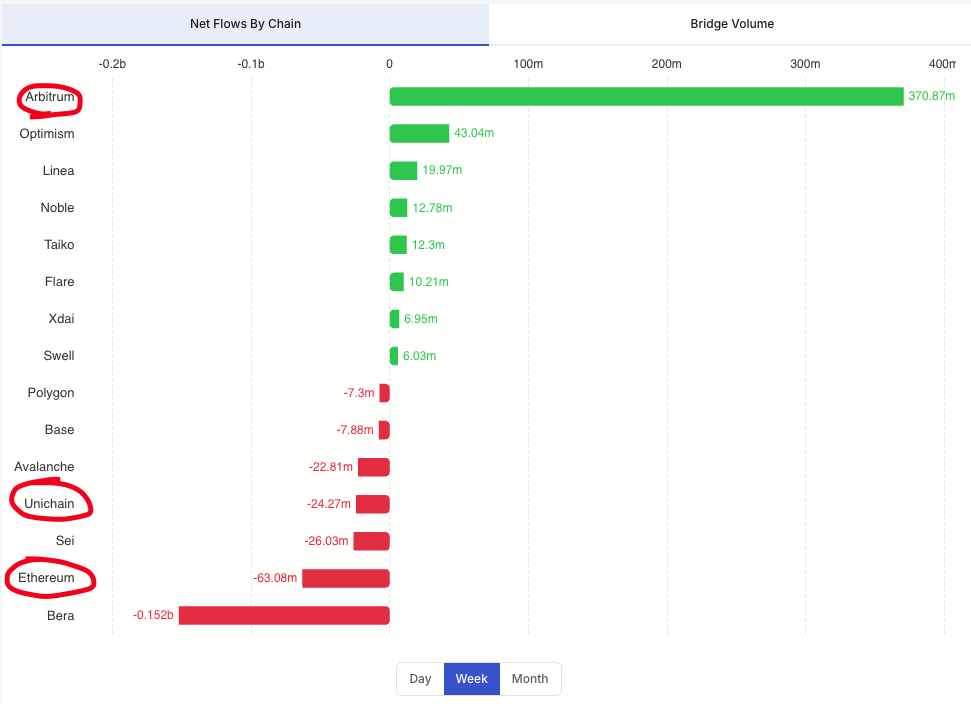Image resolution: width=971 pixels, height=704 pixels.
Task: Open the Bridge Volume tab
Action: click(x=732, y=24)
